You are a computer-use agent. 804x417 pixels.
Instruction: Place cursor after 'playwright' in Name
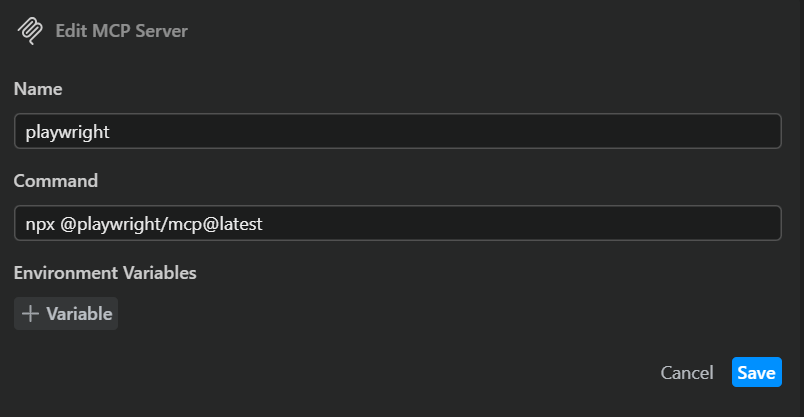click(110, 132)
